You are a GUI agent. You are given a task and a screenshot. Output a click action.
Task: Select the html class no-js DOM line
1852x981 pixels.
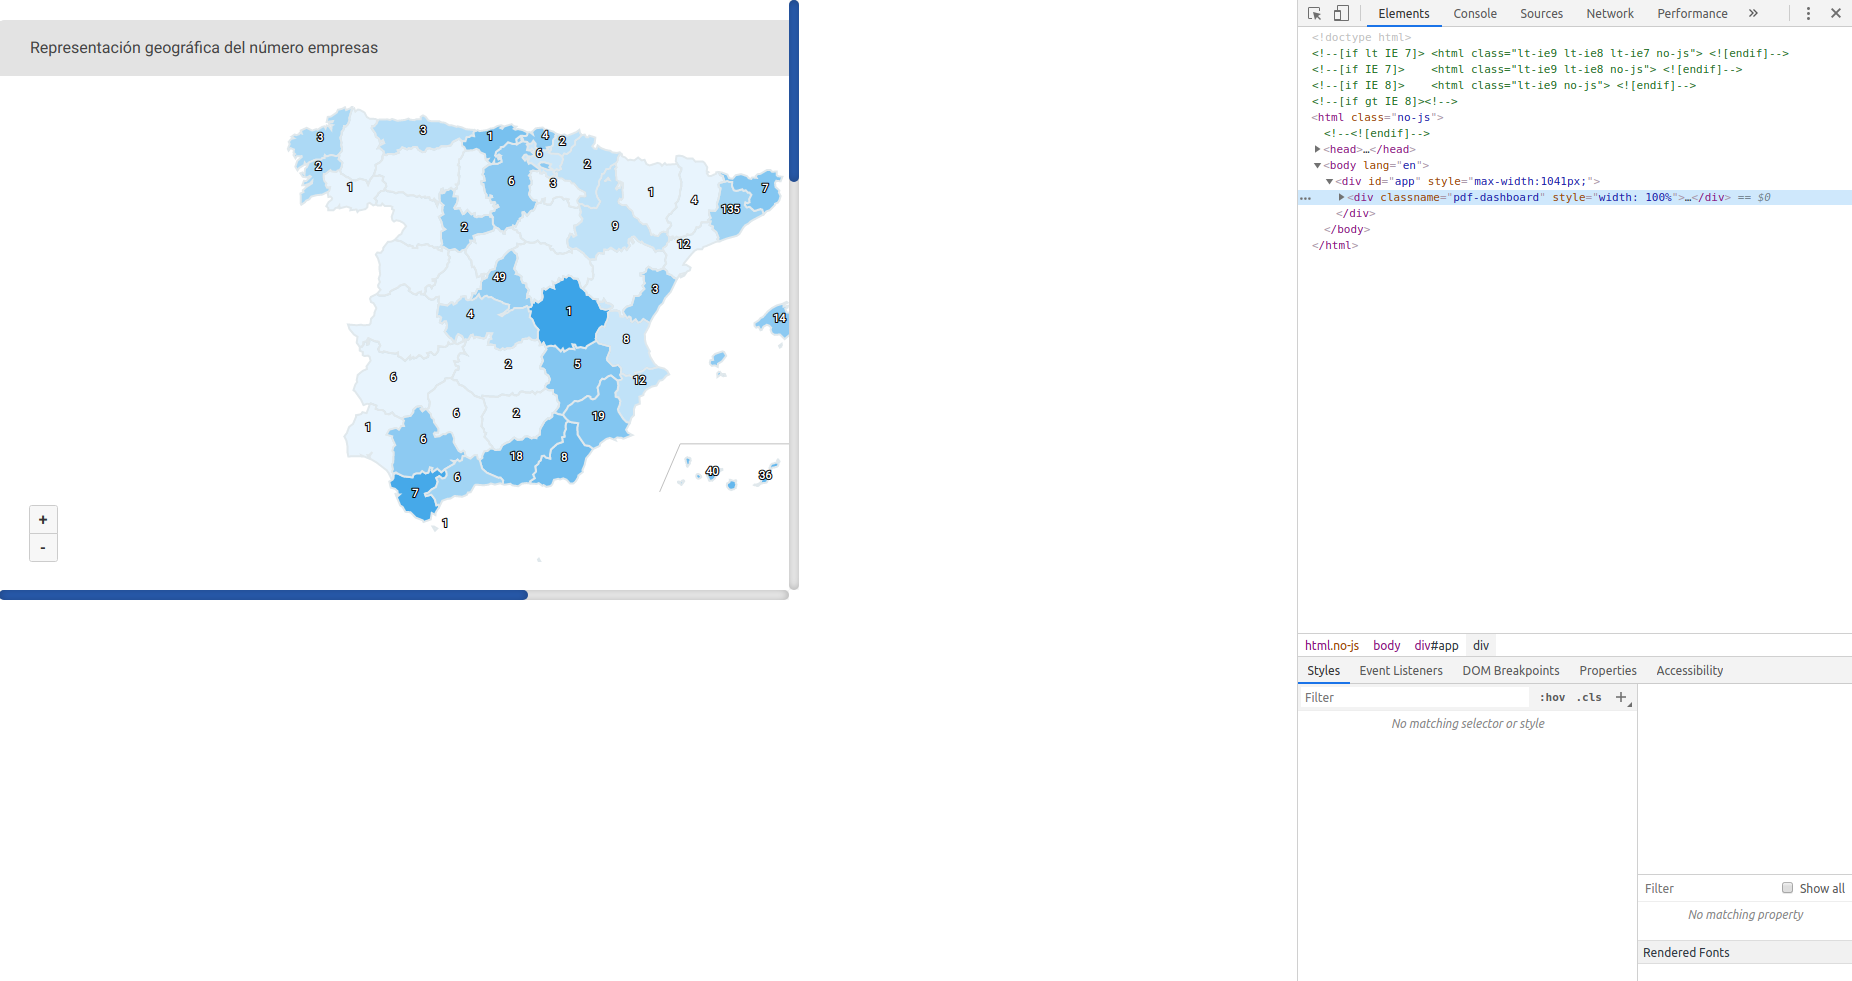[1377, 117]
